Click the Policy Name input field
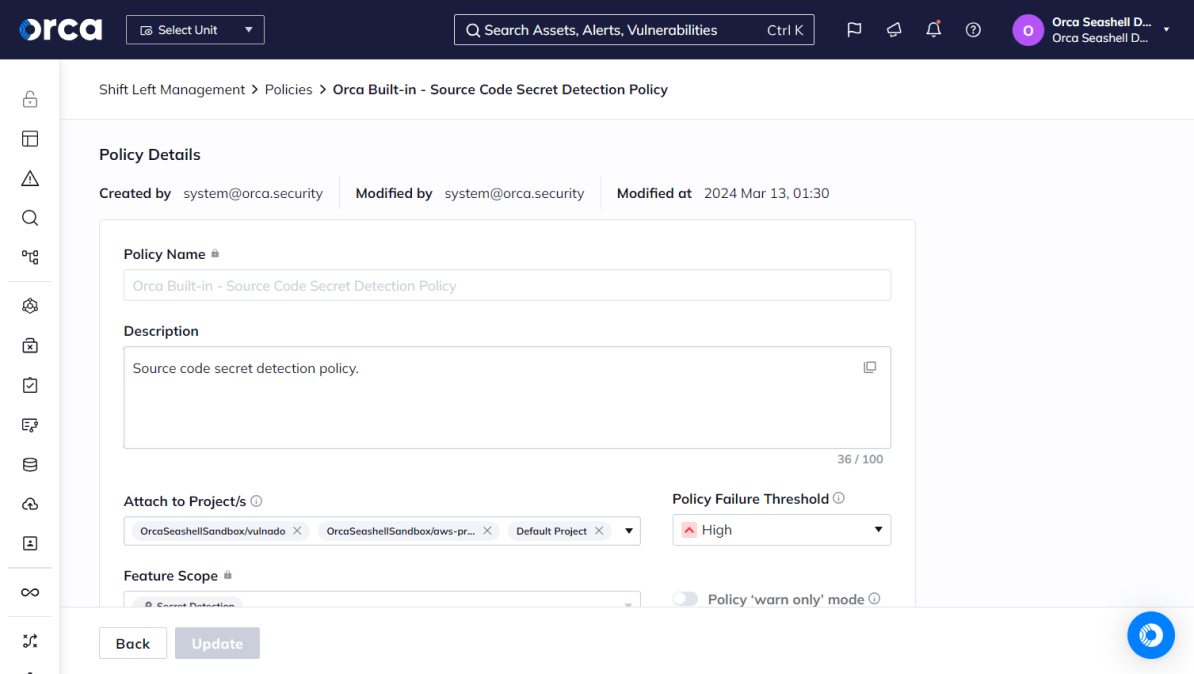The width and height of the screenshot is (1194, 674). pos(506,286)
